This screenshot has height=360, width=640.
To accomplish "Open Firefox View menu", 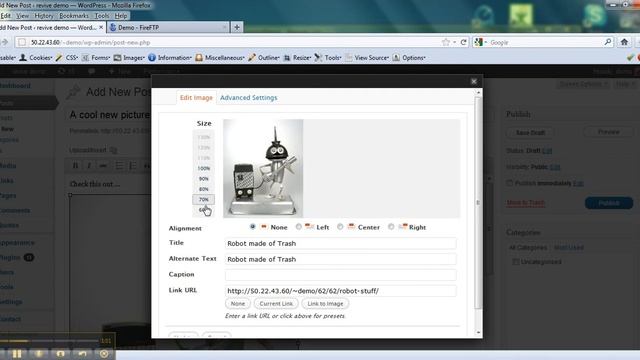I will point(22,16).
